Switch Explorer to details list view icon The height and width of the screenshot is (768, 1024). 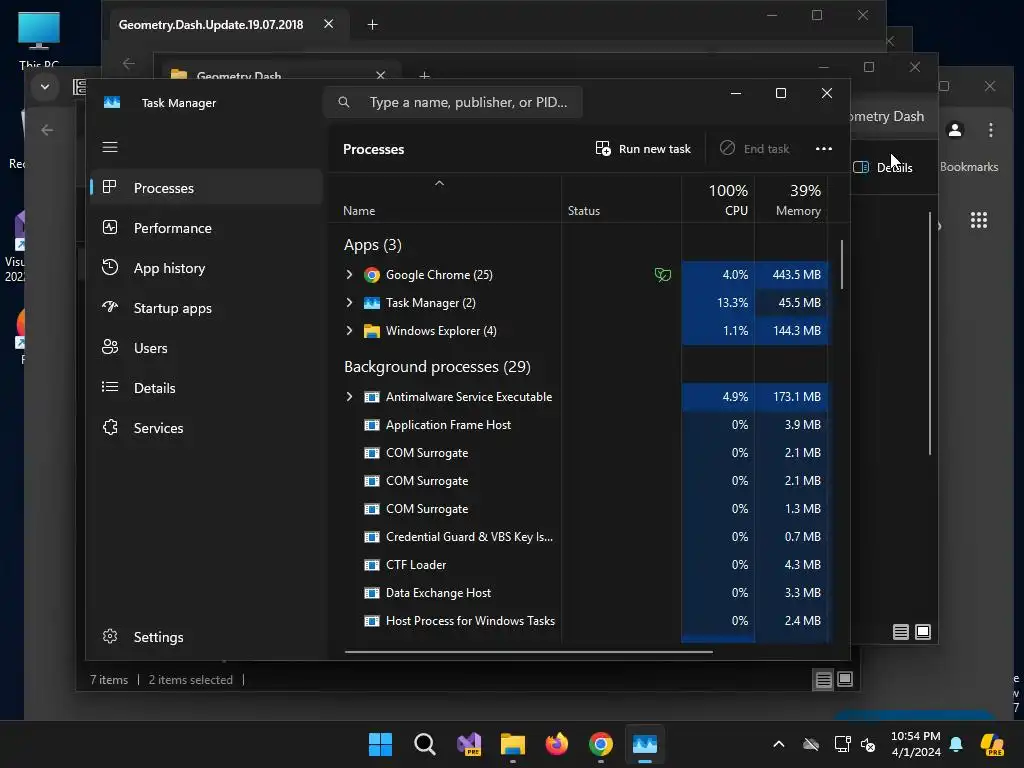901,632
